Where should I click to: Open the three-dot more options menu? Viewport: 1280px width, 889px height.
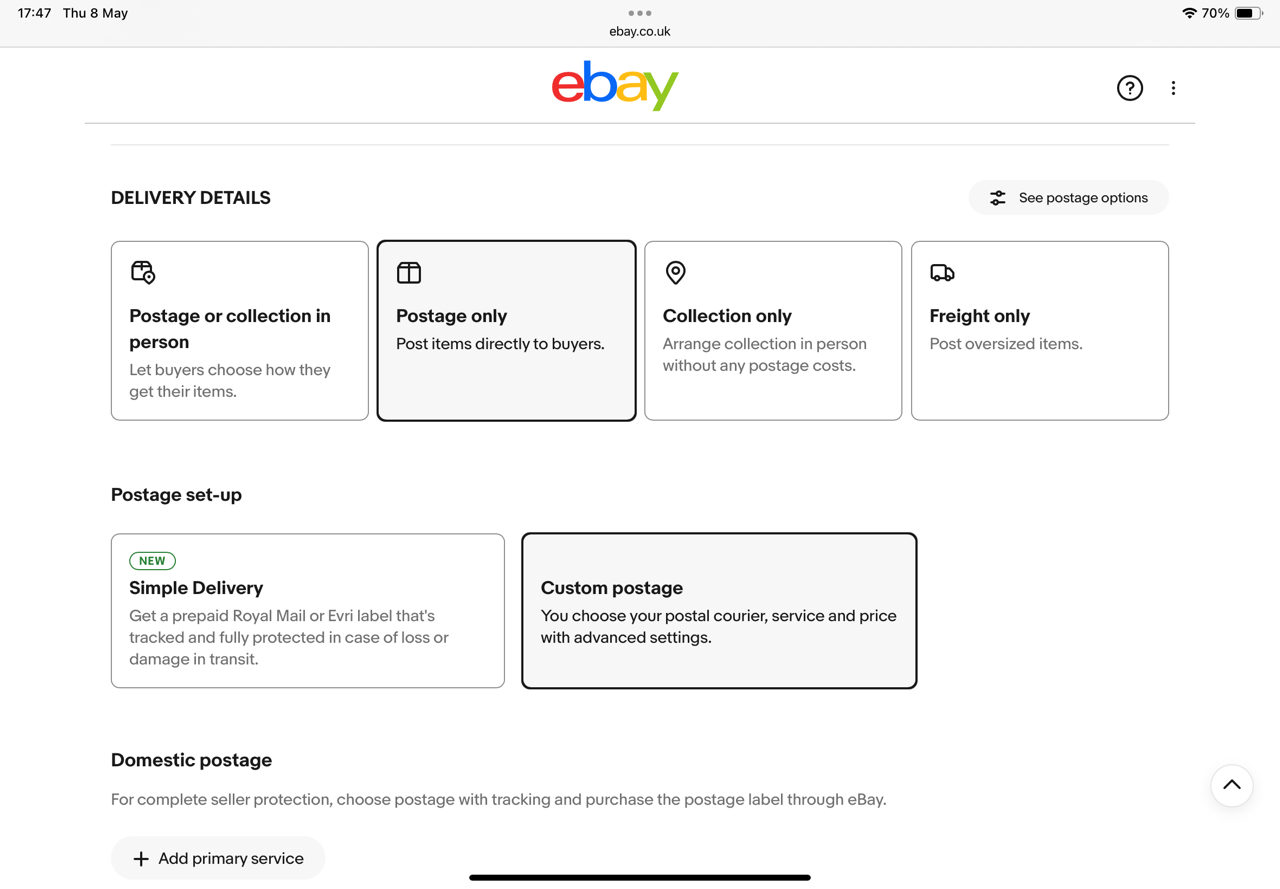point(1173,88)
